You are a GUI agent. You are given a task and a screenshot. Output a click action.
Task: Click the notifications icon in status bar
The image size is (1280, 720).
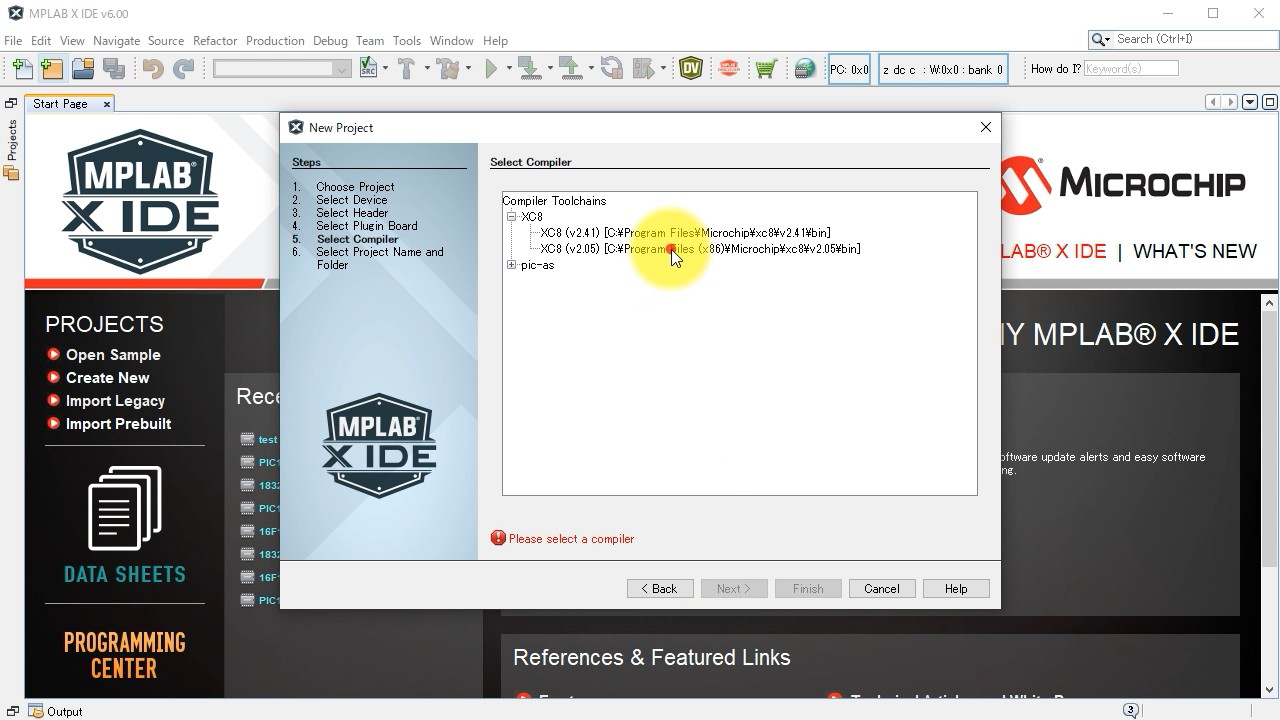[x=1131, y=711]
